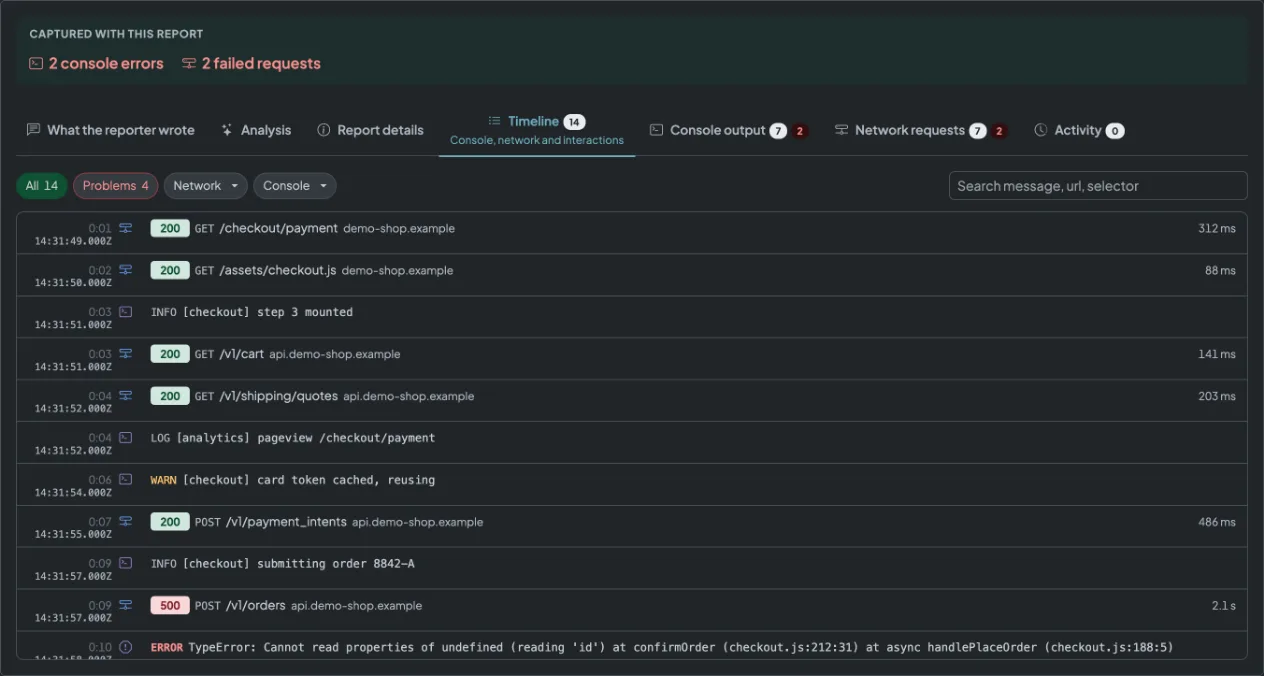Image resolution: width=1264 pixels, height=676 pixels.
Task: Click the list icon beside Timeline
Action: (494, 121)
